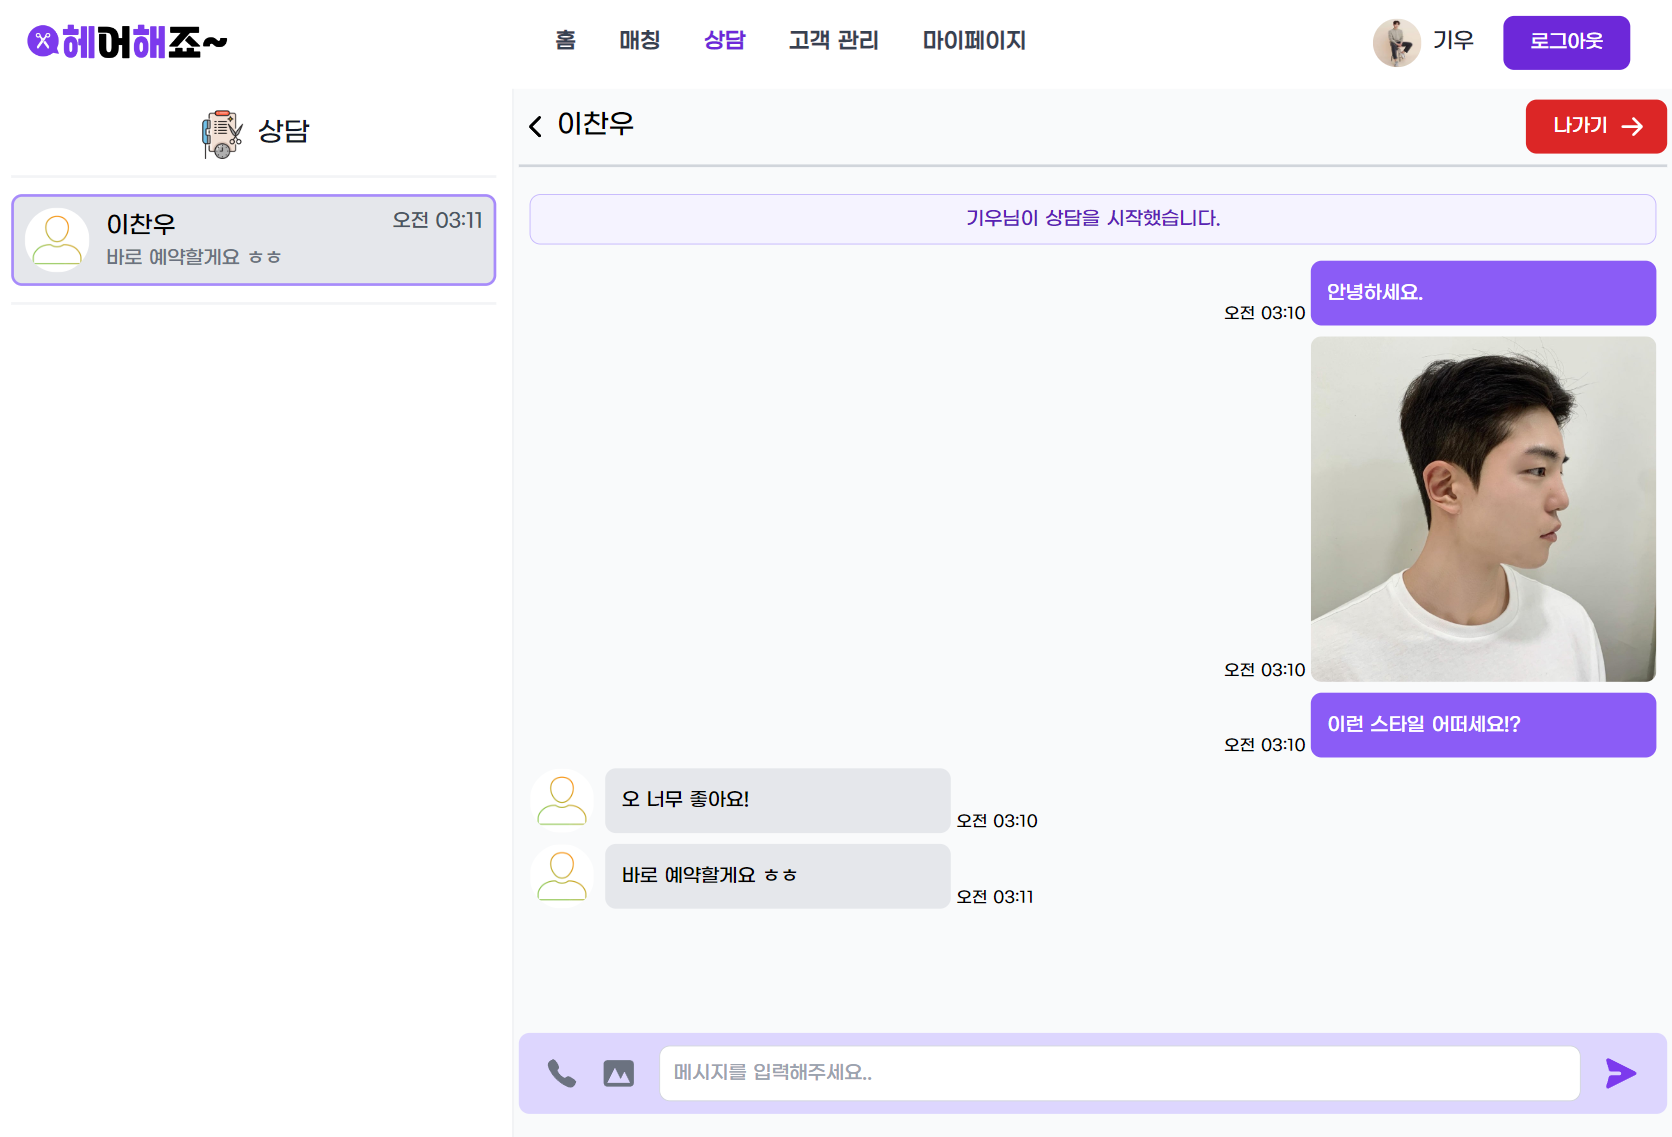Click the 메시지를 입력해주세요 input field
The width and height of the screenshot is (1672, 1137).
(1119, 1073)
